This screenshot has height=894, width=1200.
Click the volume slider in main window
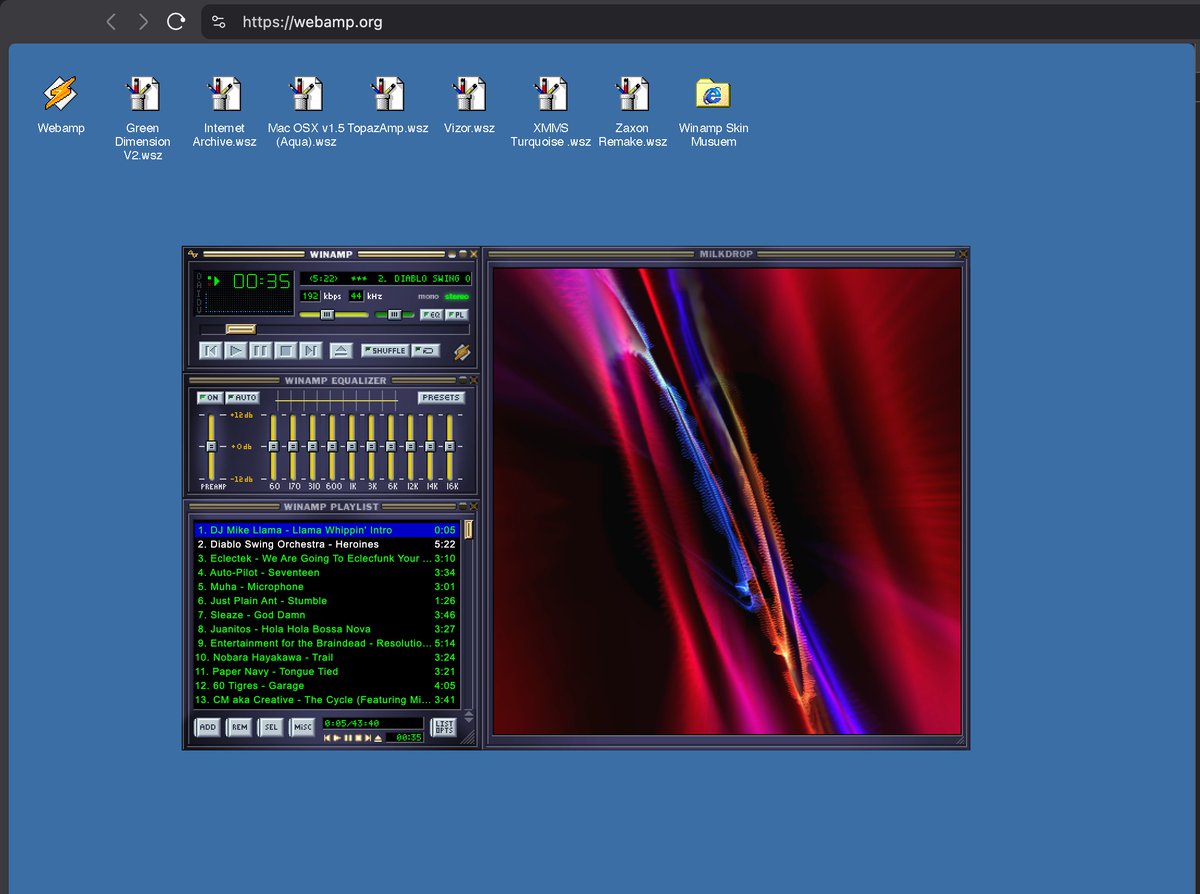point(334,314)
